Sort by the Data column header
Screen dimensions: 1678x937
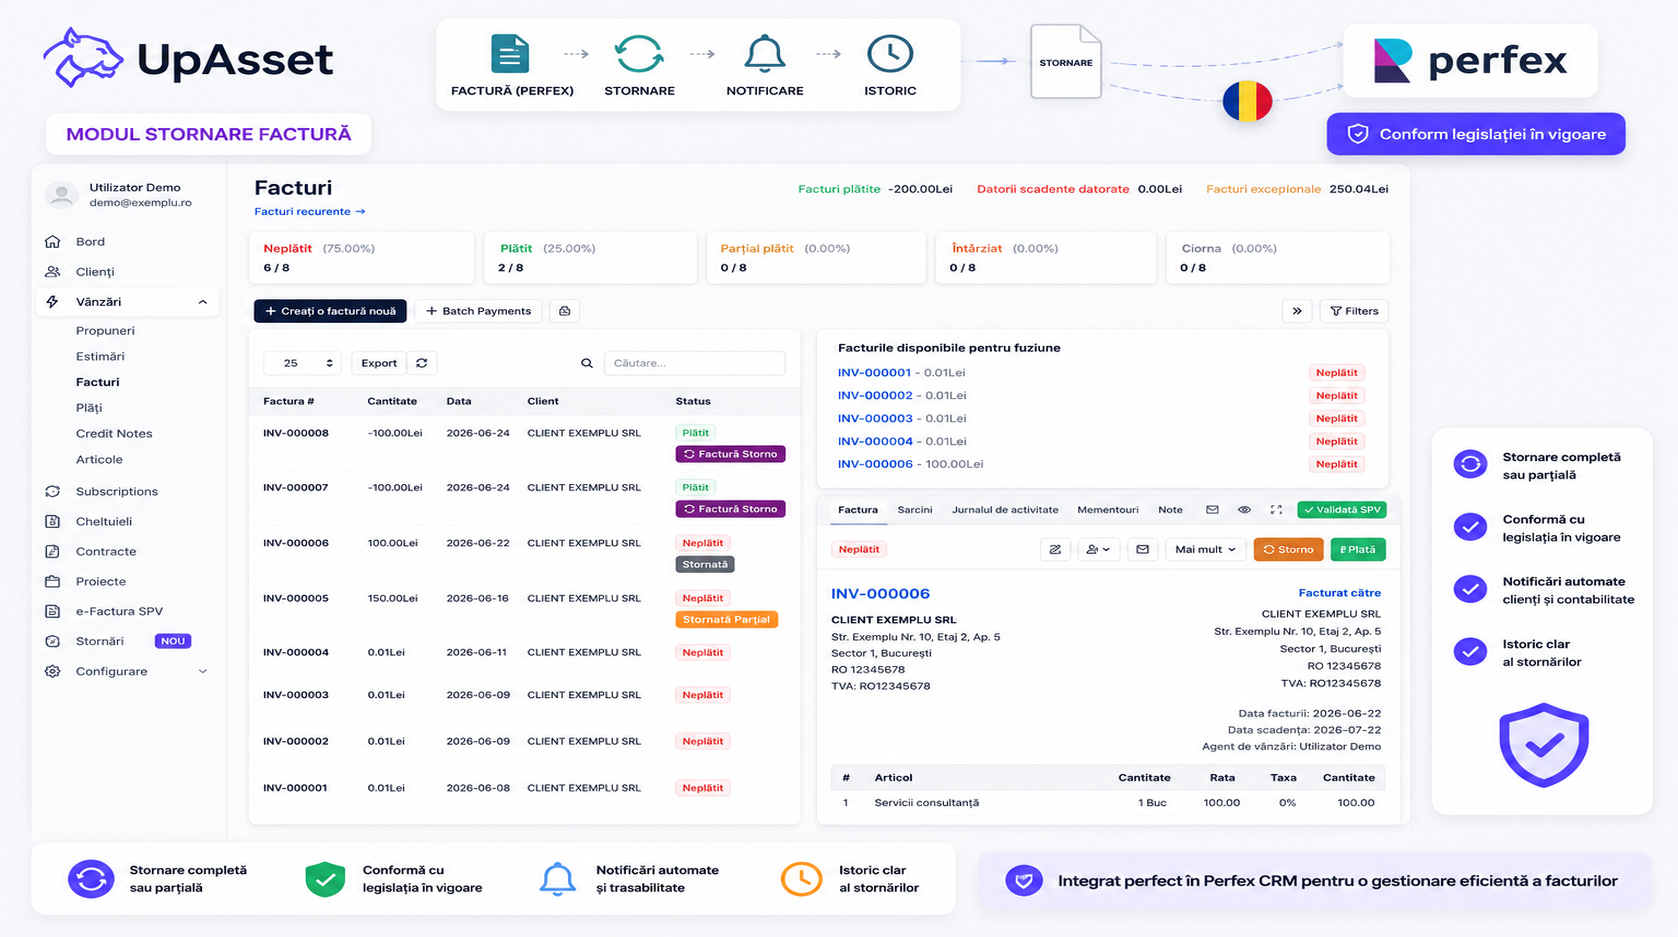(458, 401)
